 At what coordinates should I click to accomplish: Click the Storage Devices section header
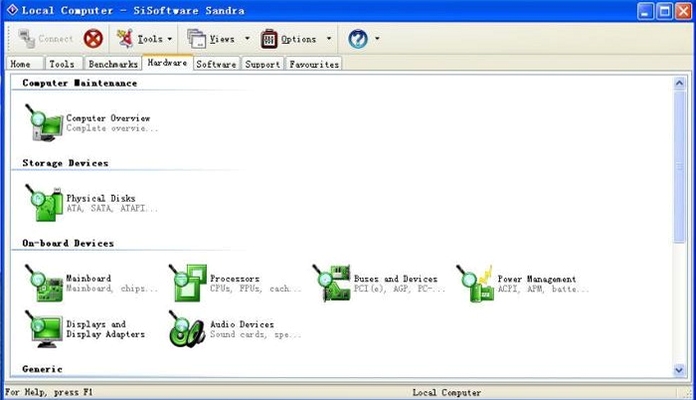pyautogui.click(x=65, y=163)
